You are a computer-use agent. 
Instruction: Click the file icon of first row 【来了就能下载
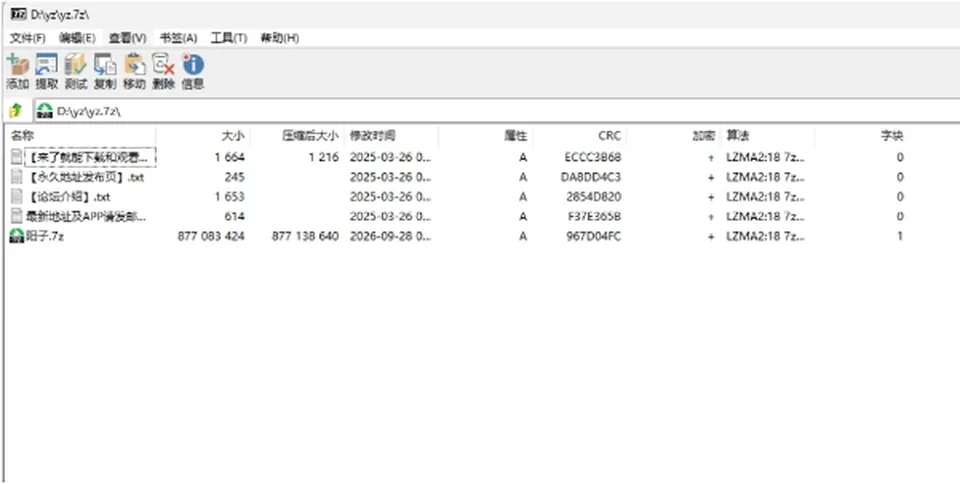[x=17, y=157]
